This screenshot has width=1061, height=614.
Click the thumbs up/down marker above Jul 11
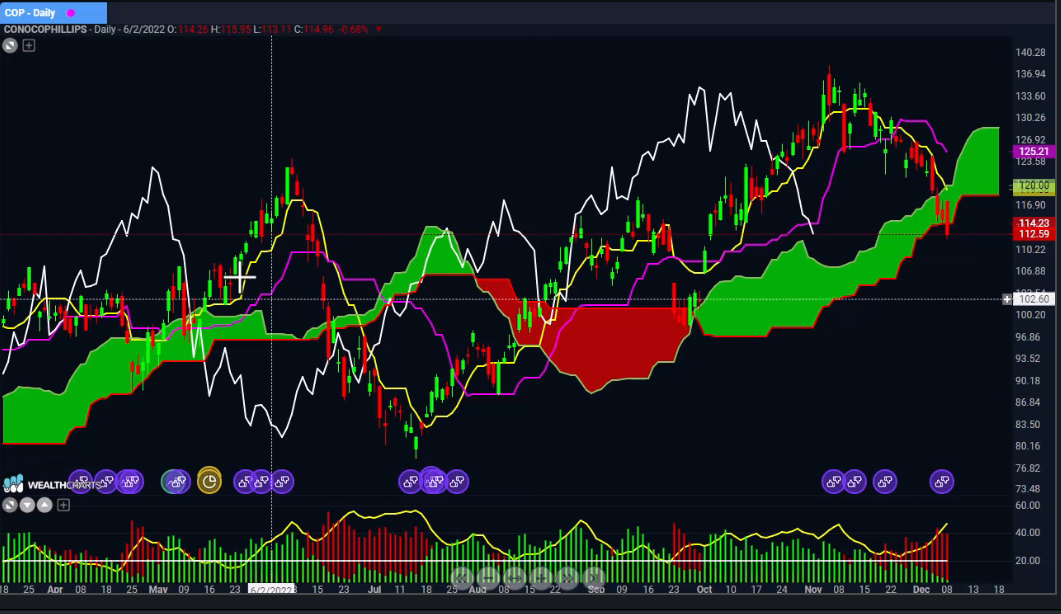[x=410, y=482]
